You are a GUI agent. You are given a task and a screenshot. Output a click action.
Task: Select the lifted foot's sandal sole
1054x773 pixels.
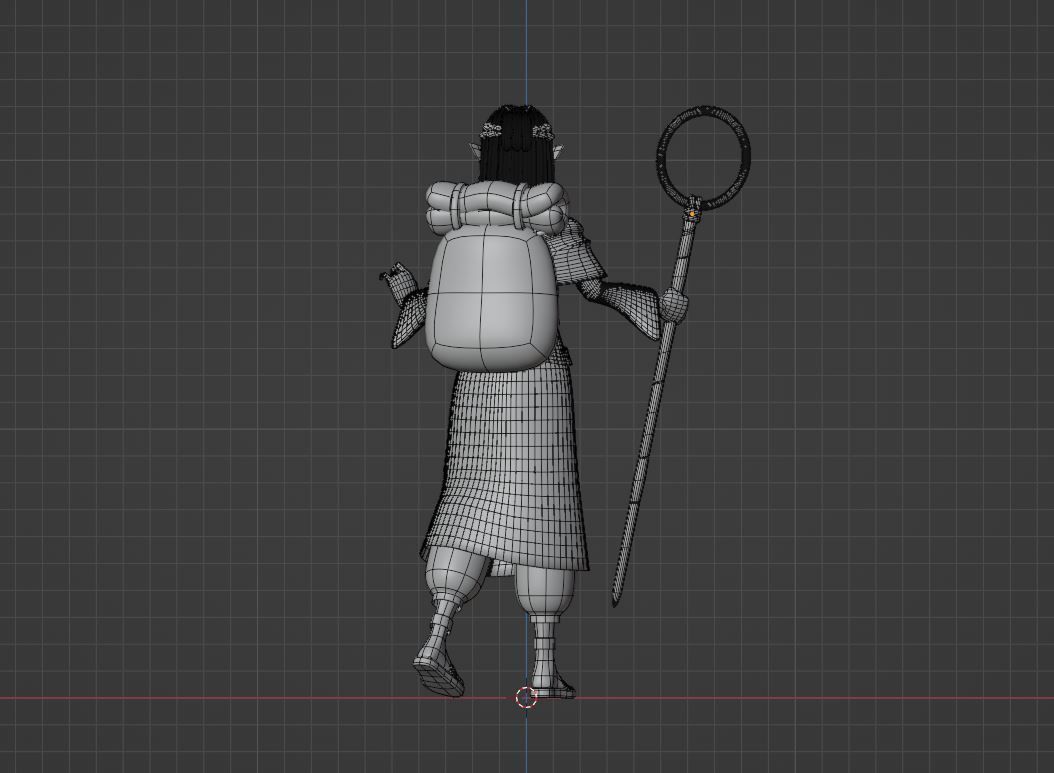click(438, 678)
